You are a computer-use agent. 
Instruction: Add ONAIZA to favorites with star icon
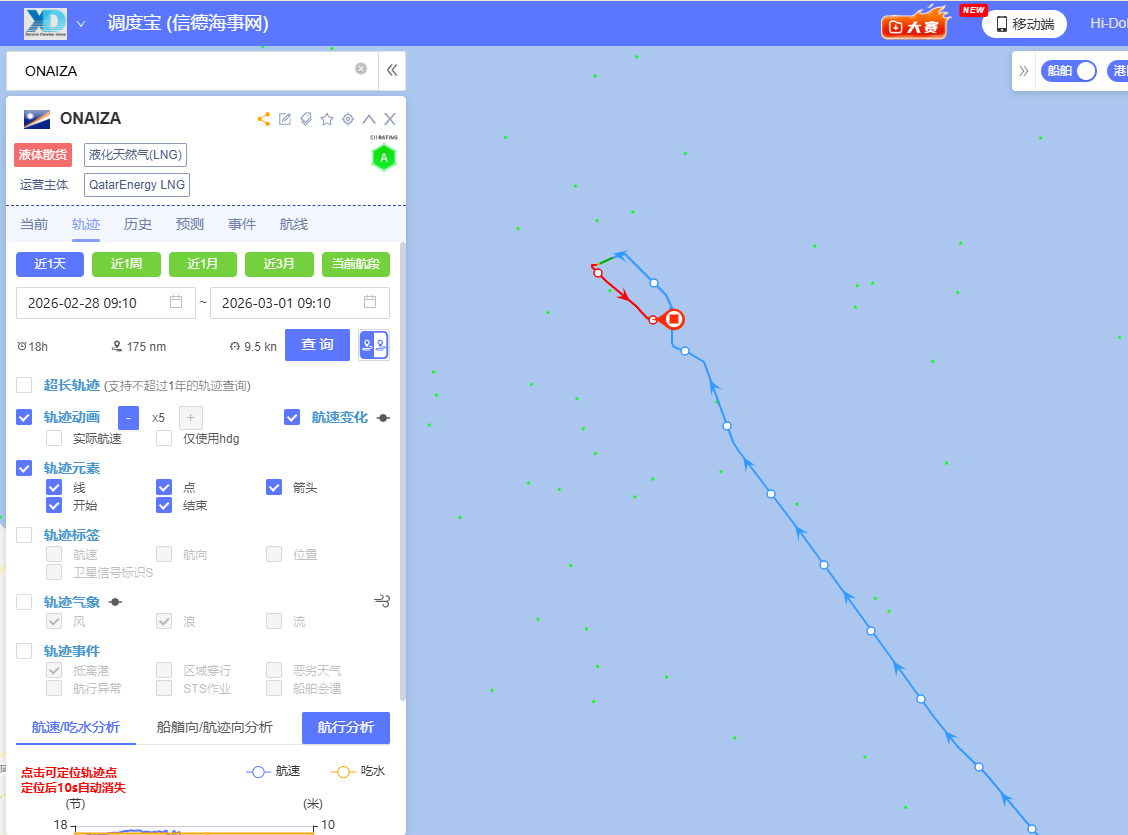tap(327, 119)
